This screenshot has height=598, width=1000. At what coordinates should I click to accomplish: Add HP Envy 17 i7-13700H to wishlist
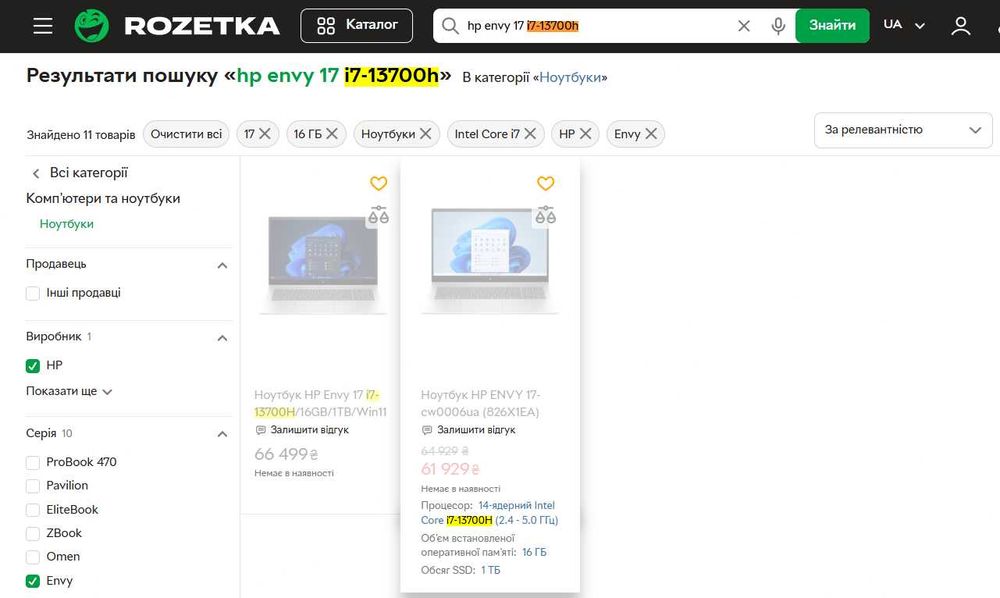tap(379, 184)
